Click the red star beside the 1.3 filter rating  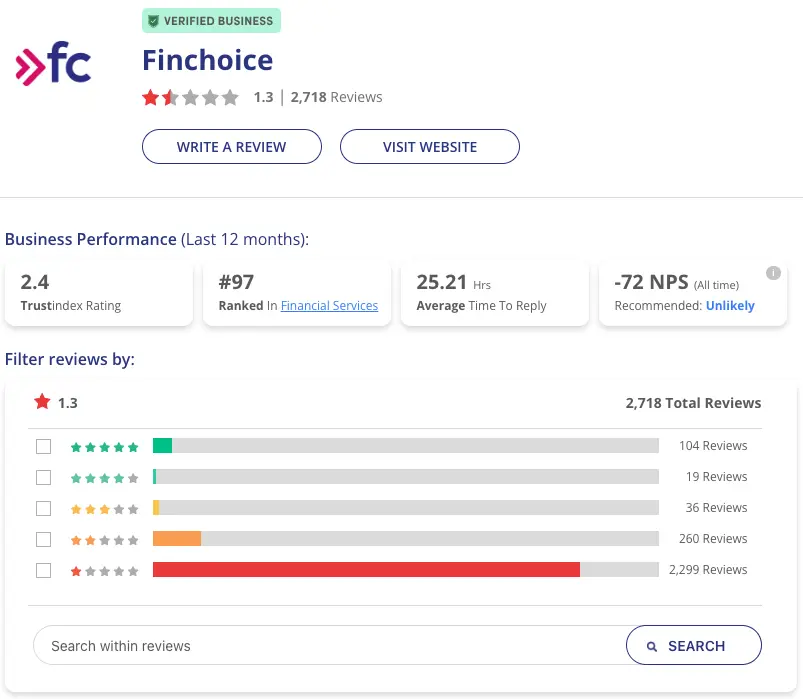(41, 402)
